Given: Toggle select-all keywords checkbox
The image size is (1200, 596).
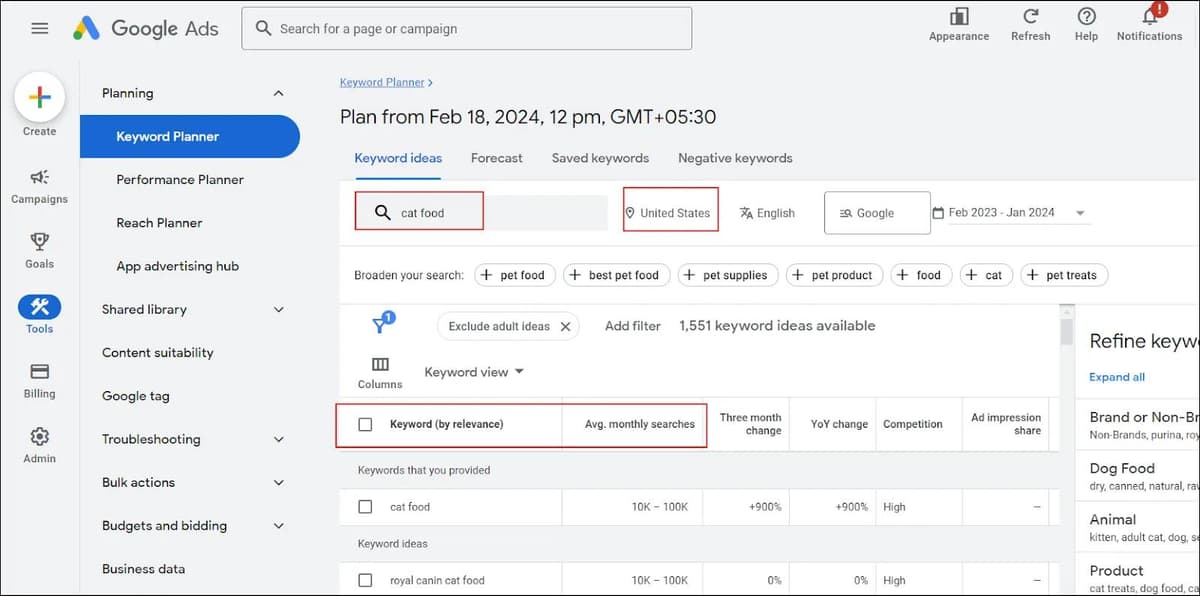Looking at the screenshot, I should tap(365, 424).
